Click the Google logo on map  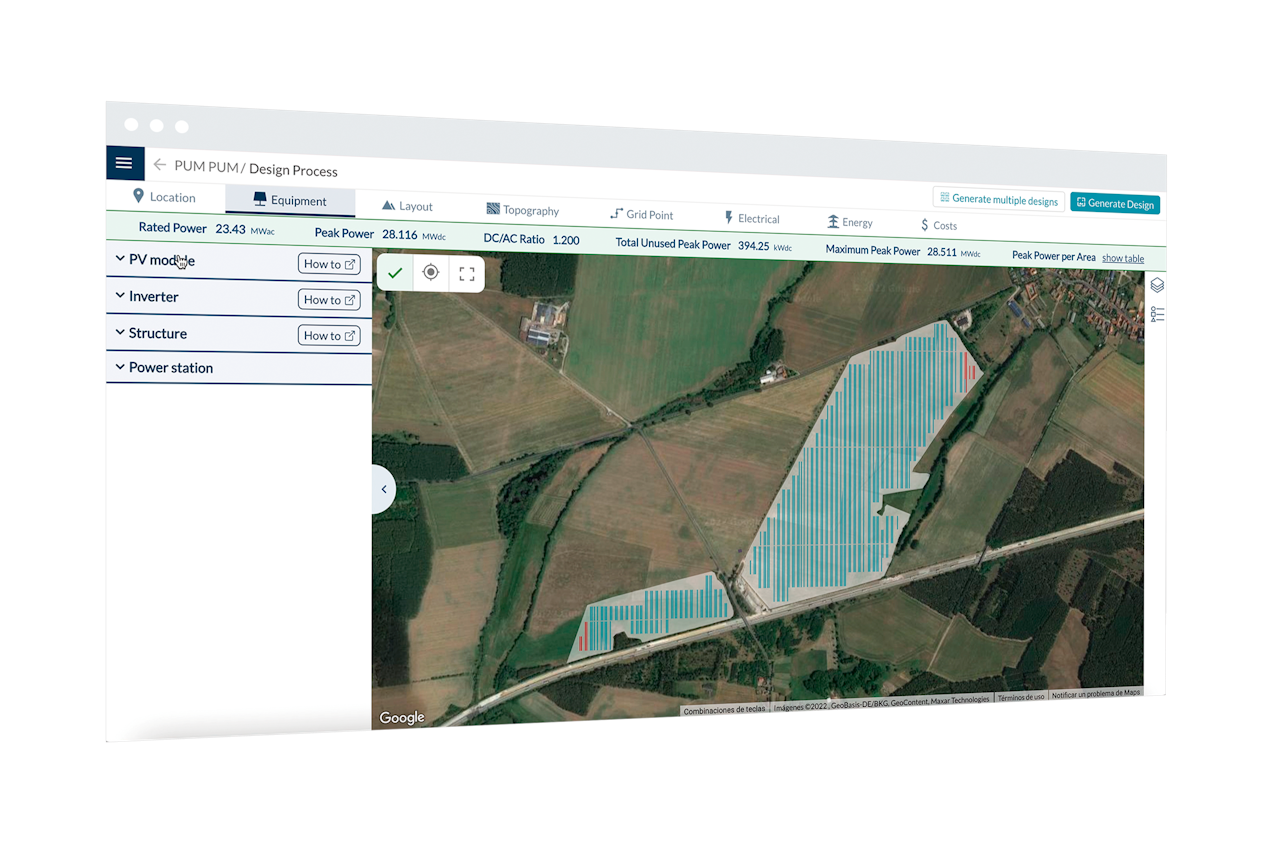(x=402, y=717)
